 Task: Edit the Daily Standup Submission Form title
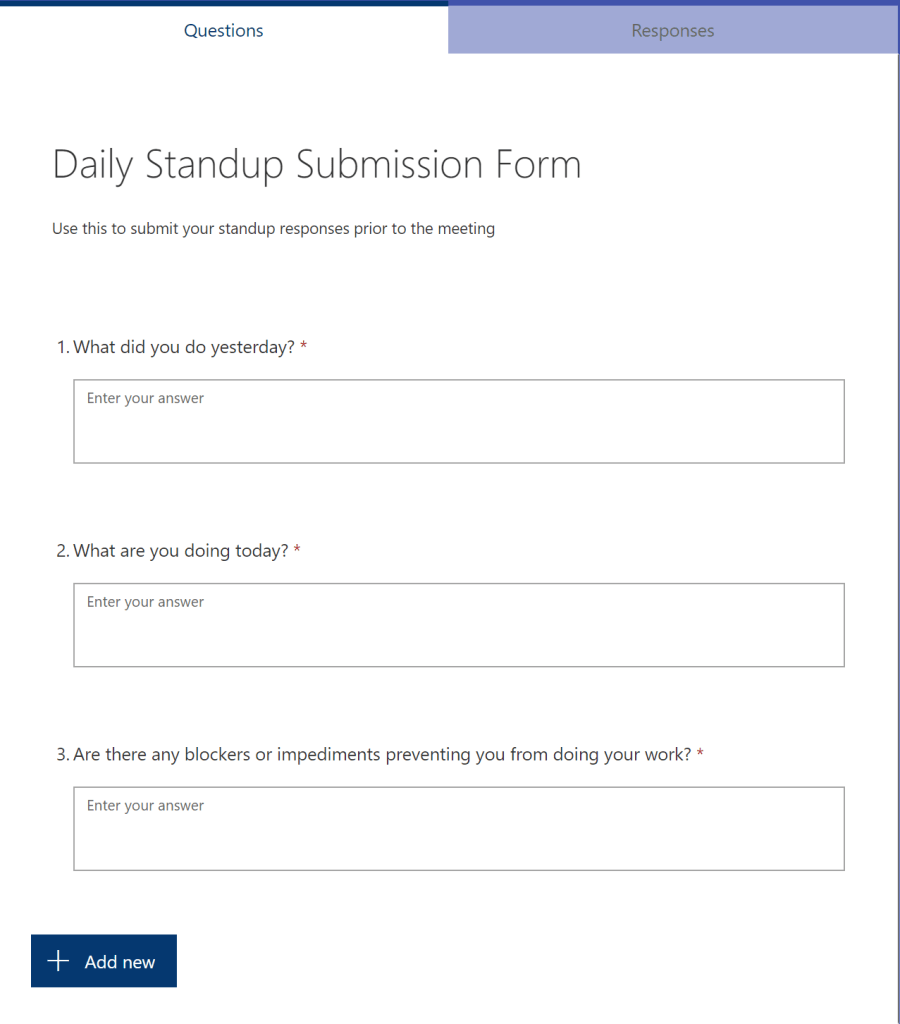point(316,165)
